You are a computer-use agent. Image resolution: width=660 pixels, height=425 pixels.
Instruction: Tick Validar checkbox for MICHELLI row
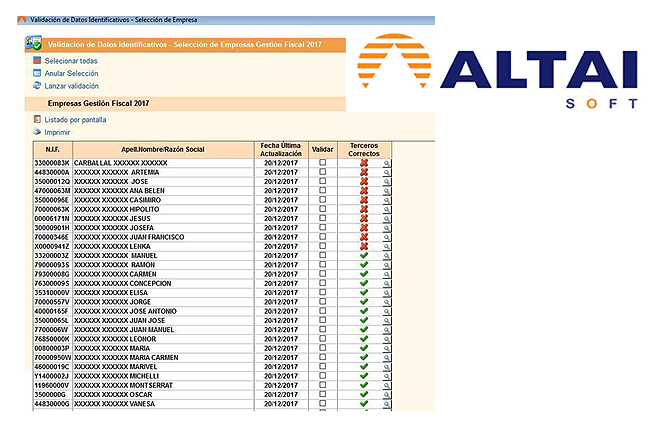[322, 375]
